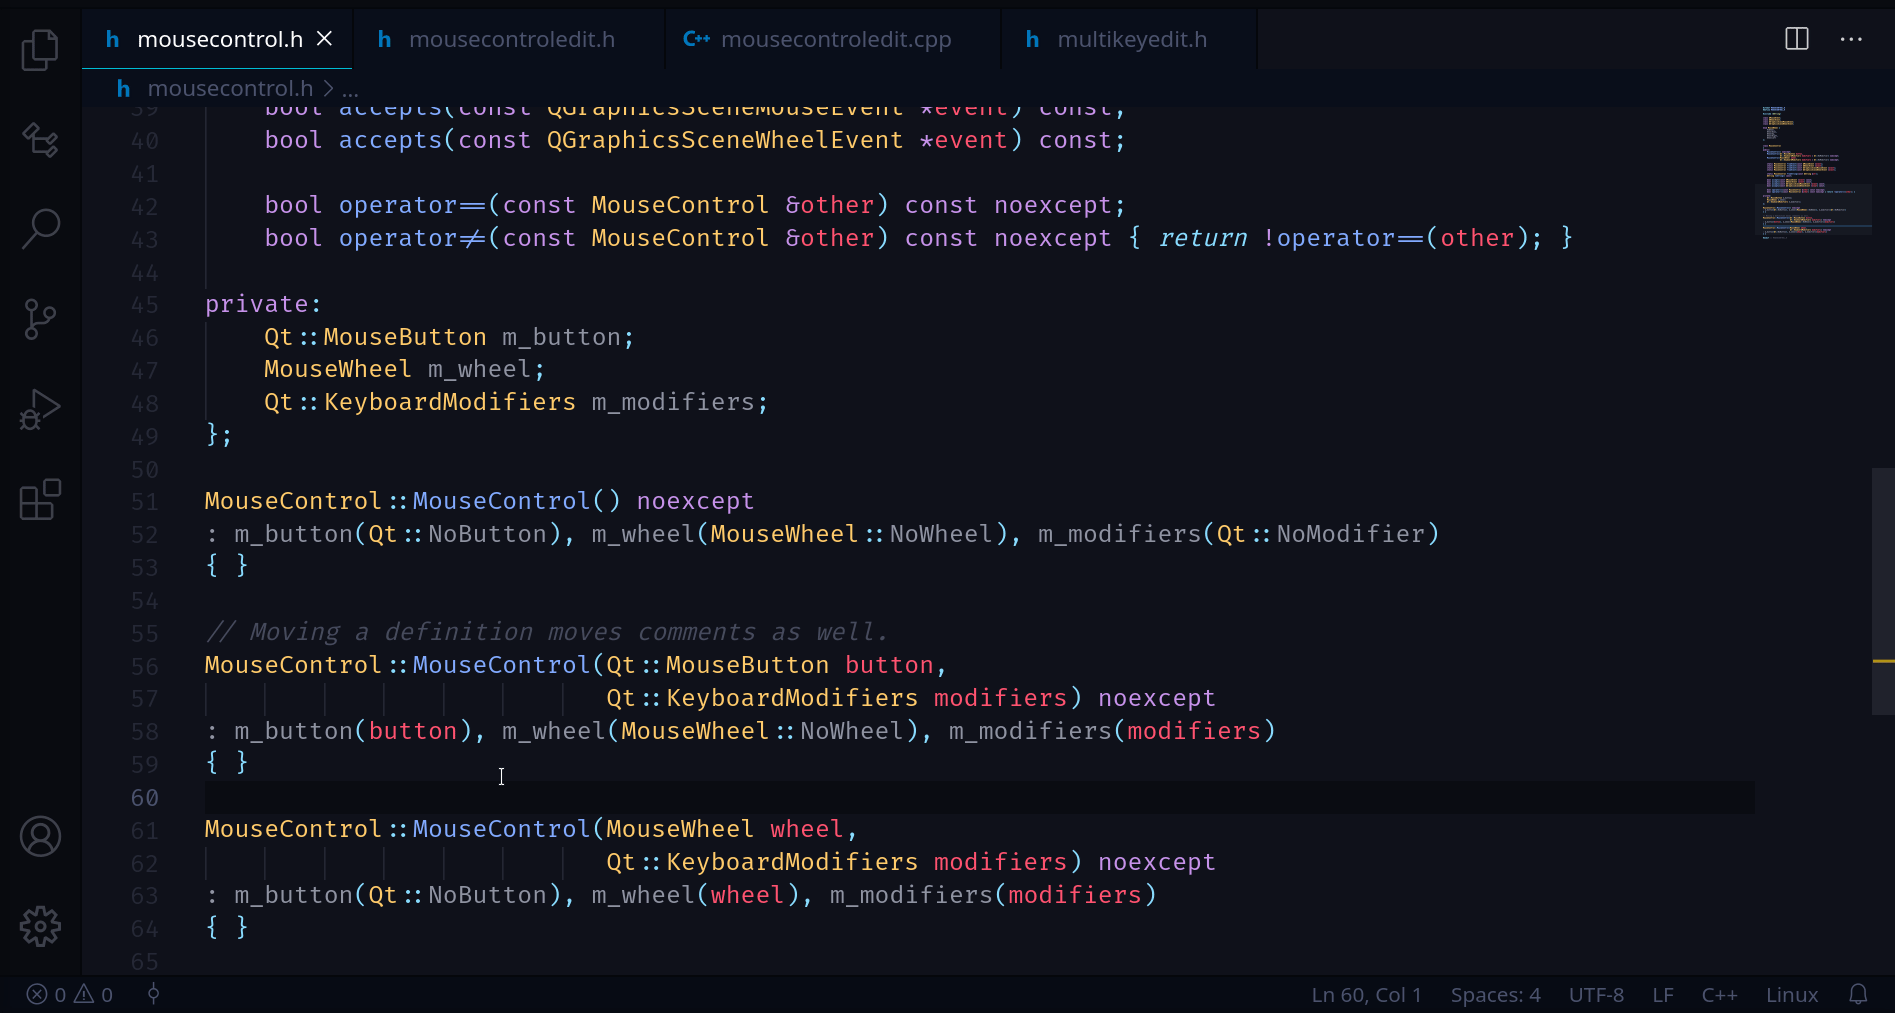Click 'return' keyword on line 43
The height and width of the screenshot is (1013, 1895).
click(x=1203, y=238)
